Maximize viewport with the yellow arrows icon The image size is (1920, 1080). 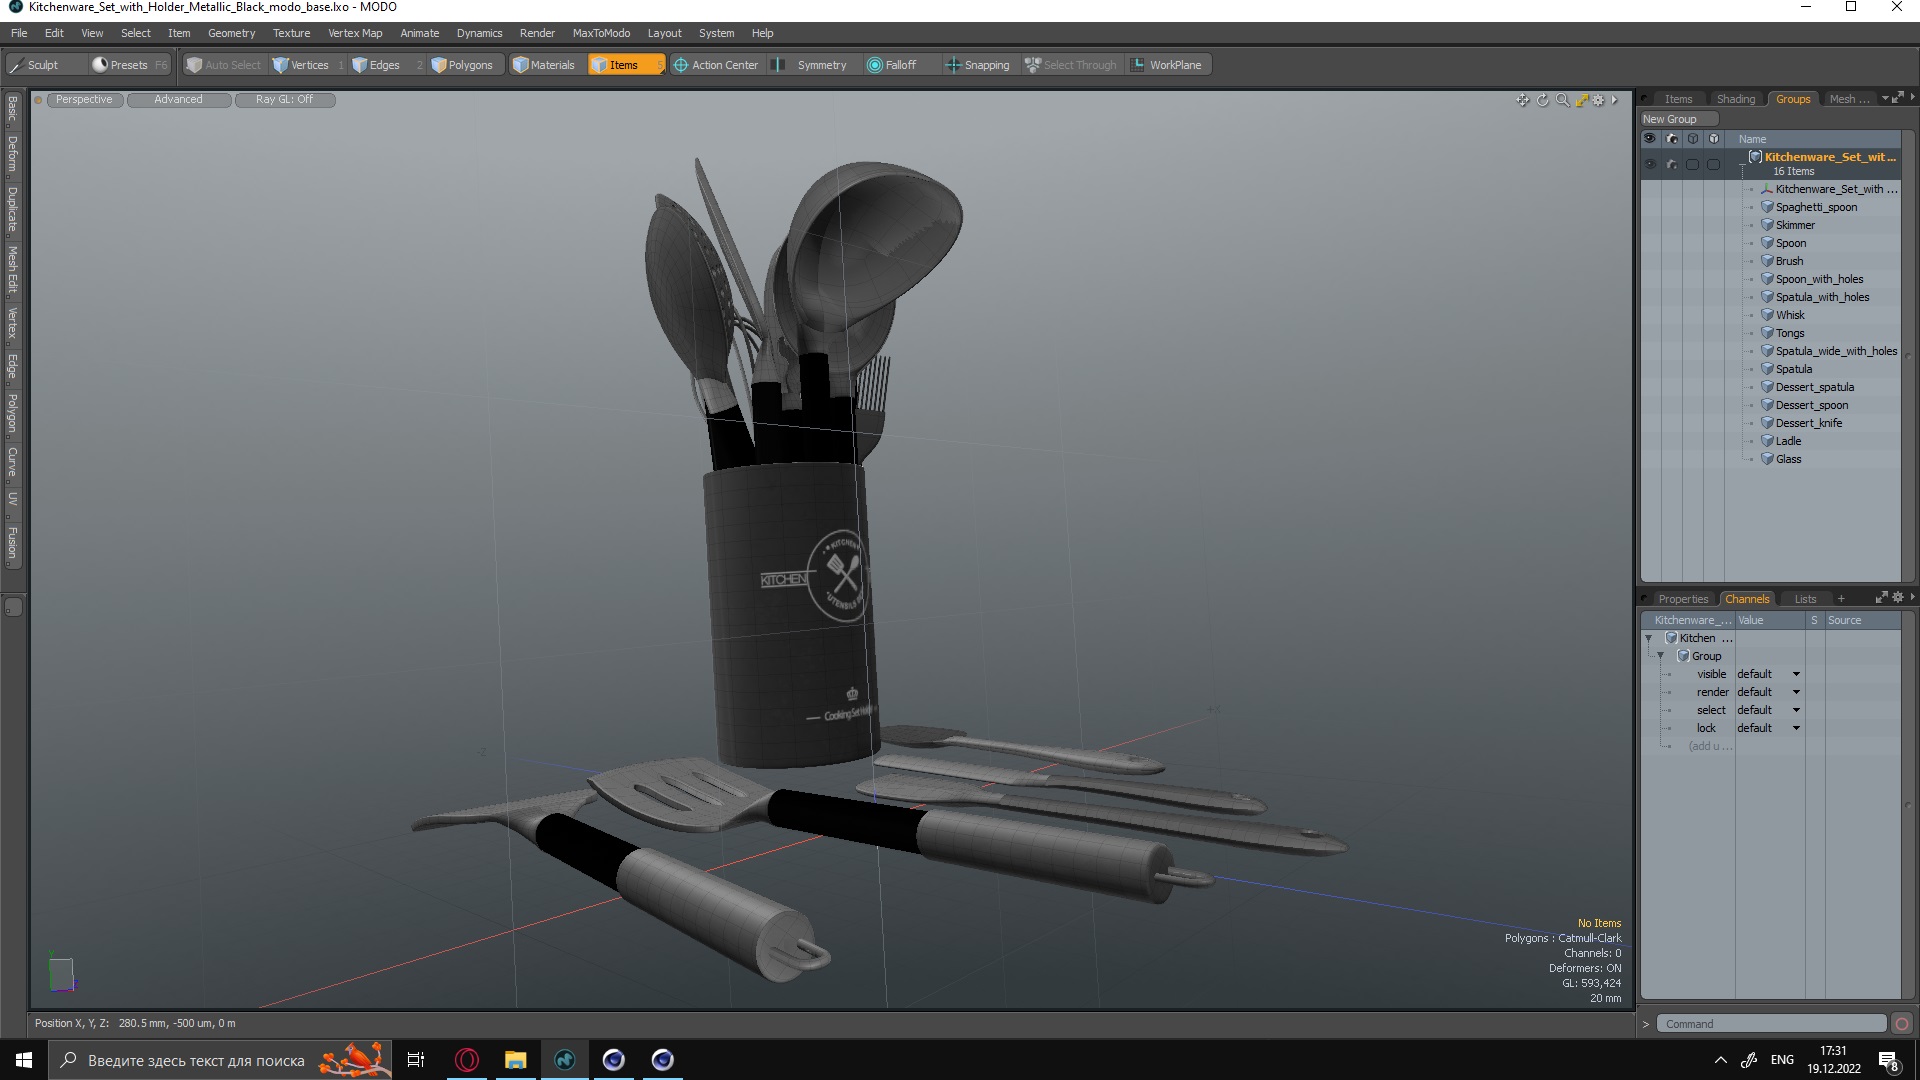1581,100
